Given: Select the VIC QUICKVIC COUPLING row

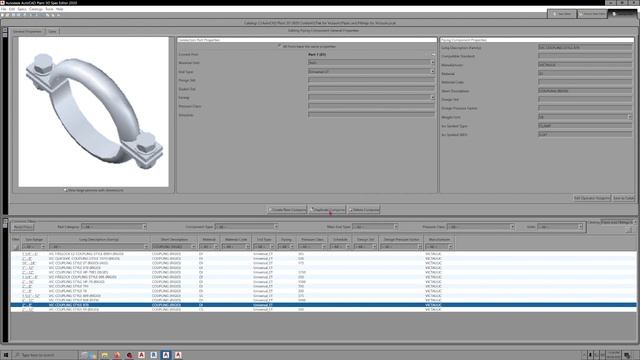Looking at the screenshot, I should point(323,259).
